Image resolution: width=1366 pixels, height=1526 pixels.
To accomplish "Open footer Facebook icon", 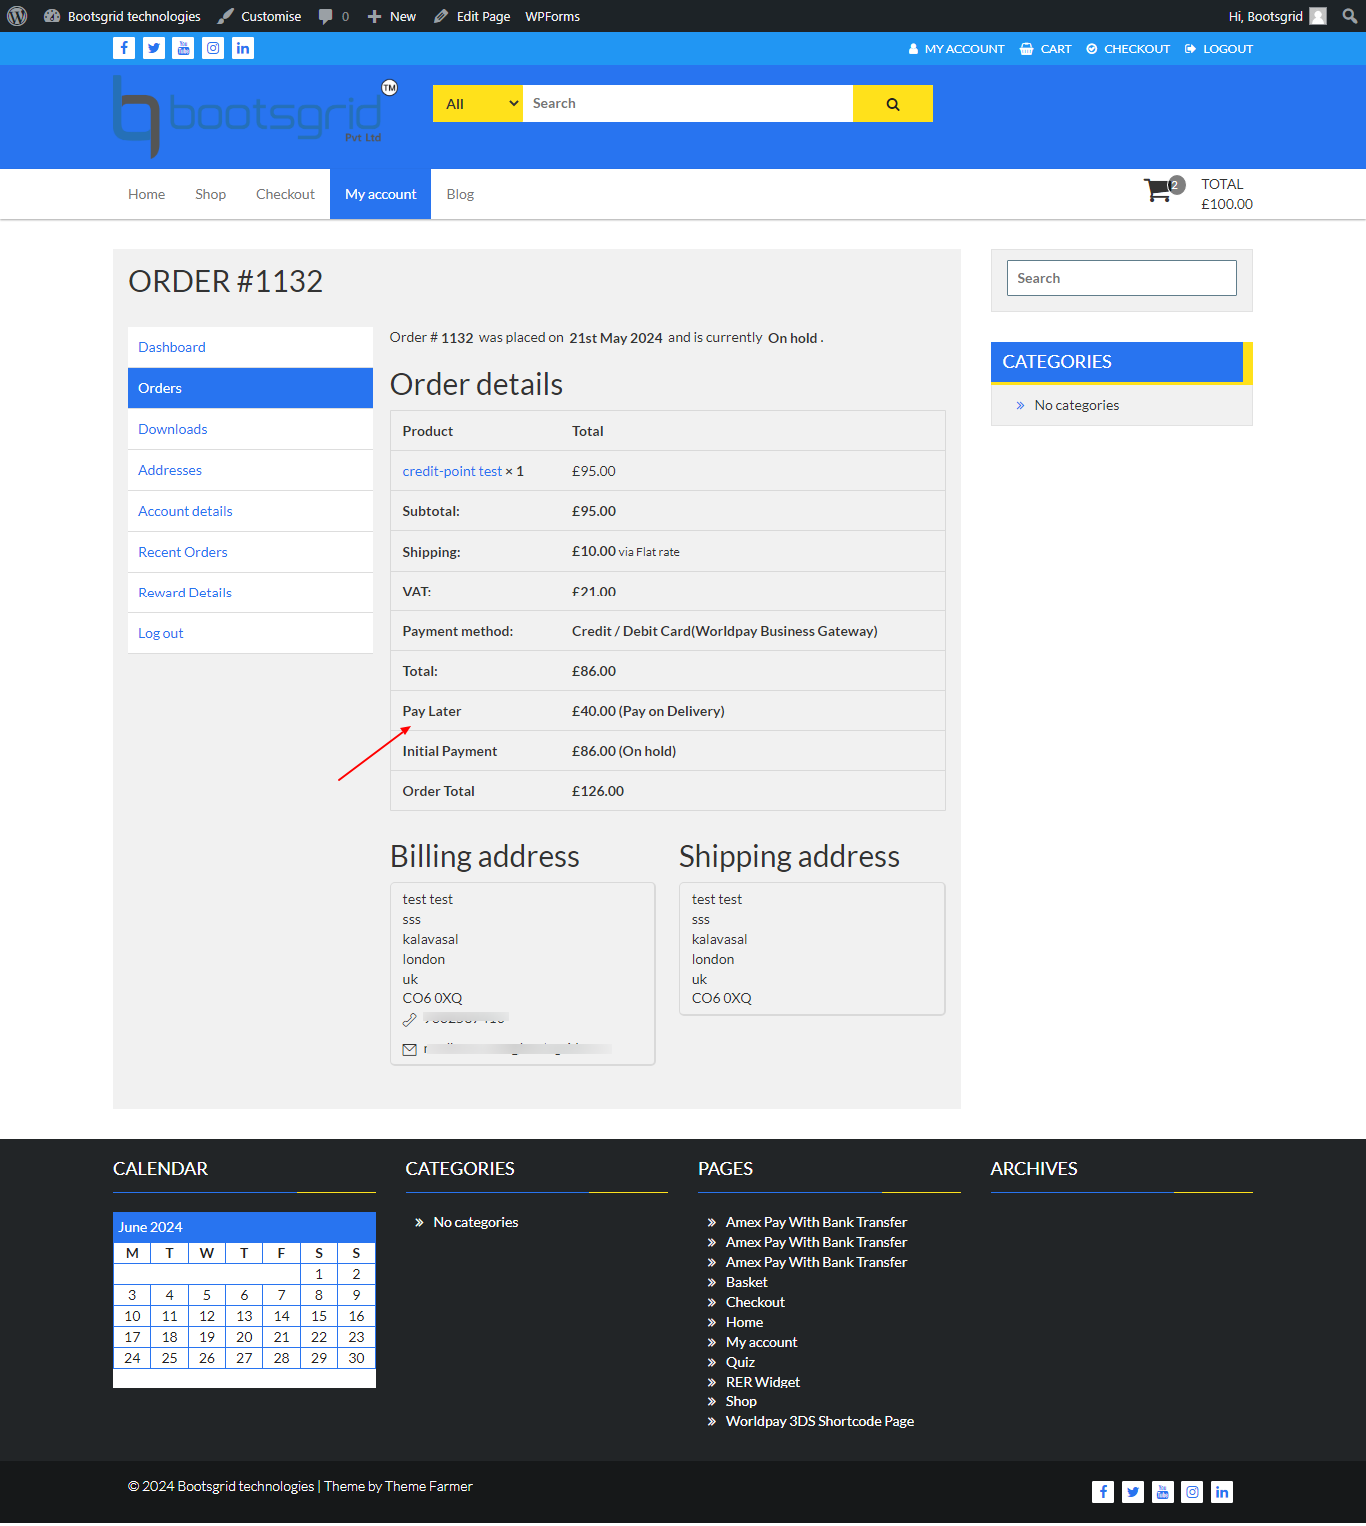I will click(1103, 1492).
